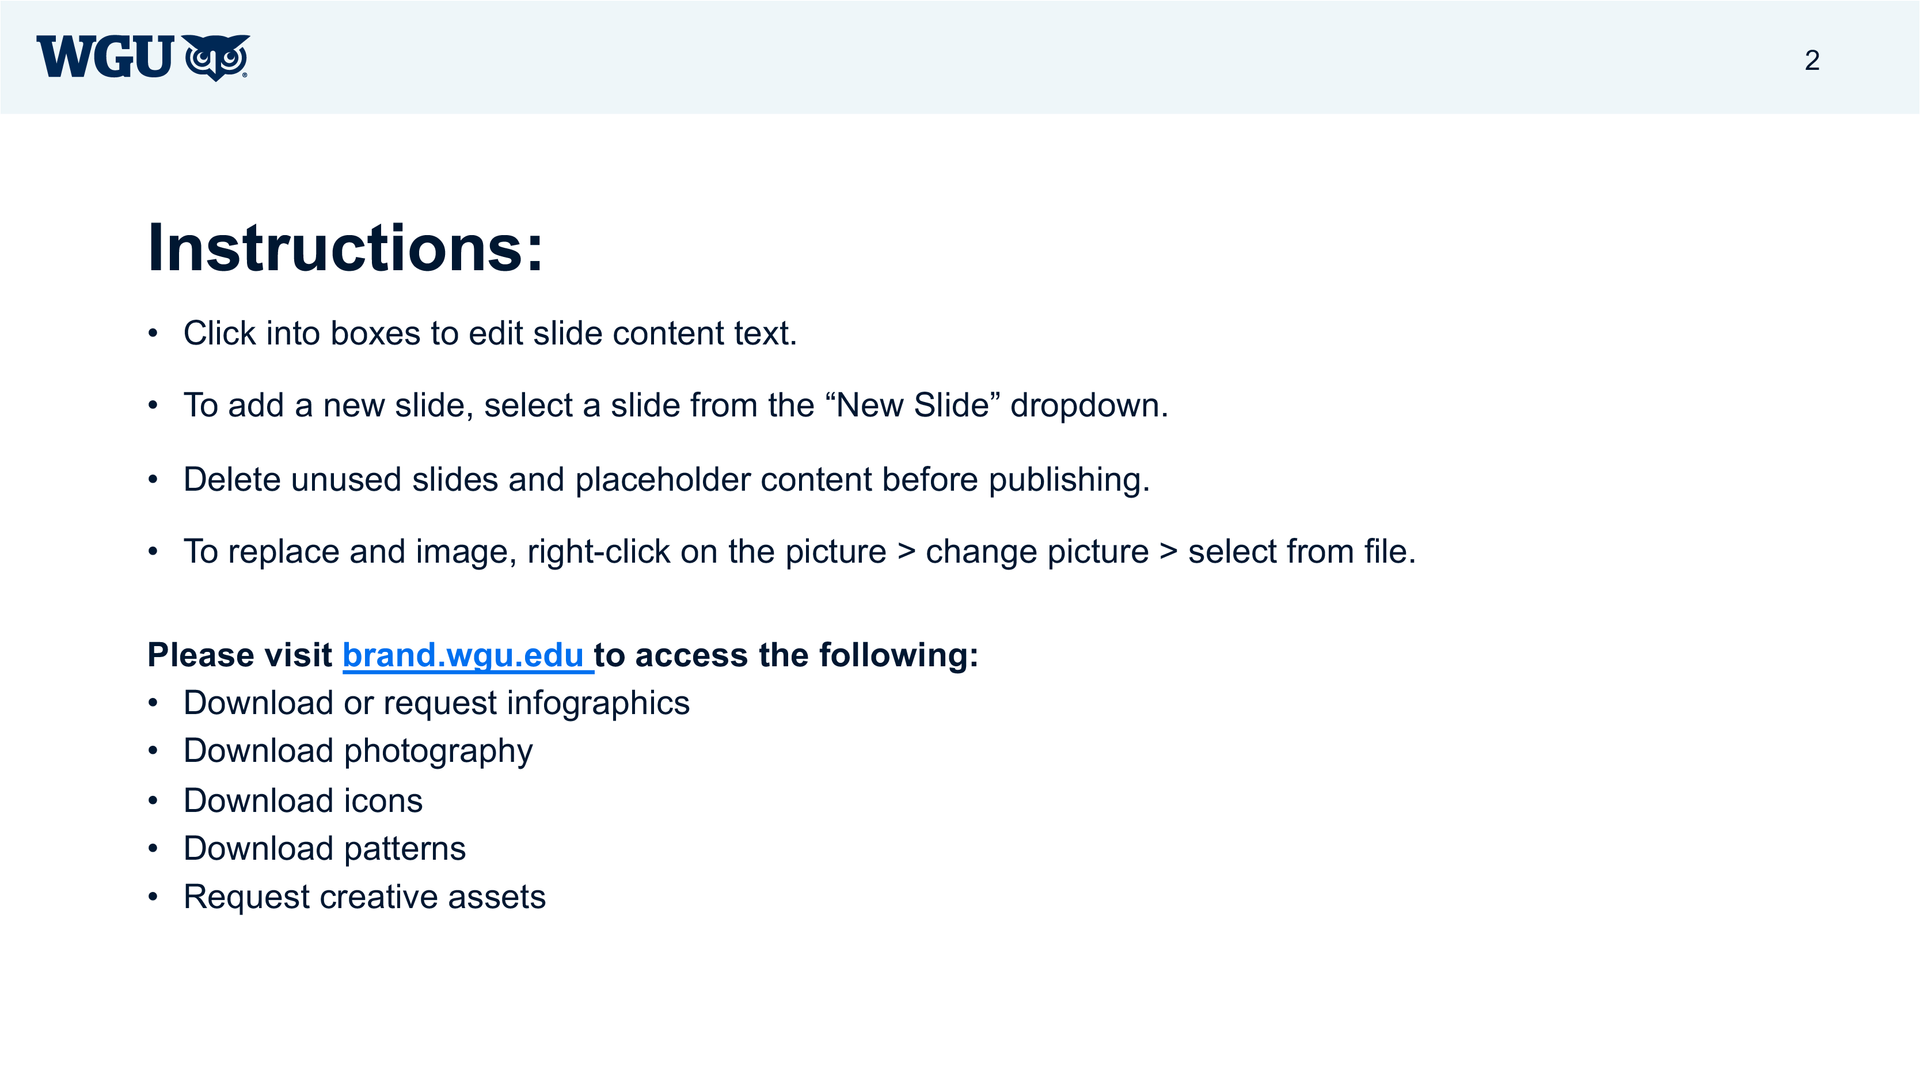Click the WGU owl logo icon
The height and width of the screenshot is (1081, 1920).
[216, 58]
